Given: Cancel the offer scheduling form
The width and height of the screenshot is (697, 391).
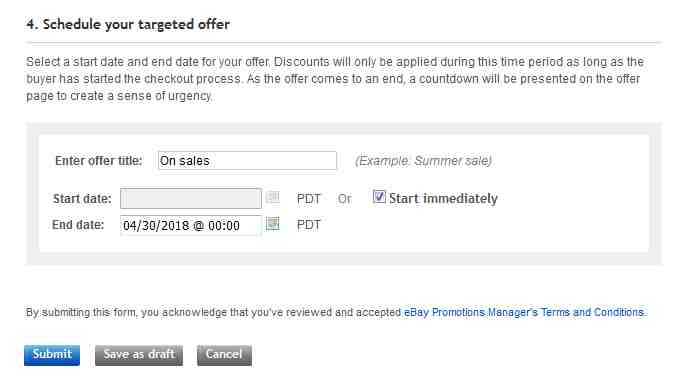Looking at the screenshot, I should tap(224, 355).
